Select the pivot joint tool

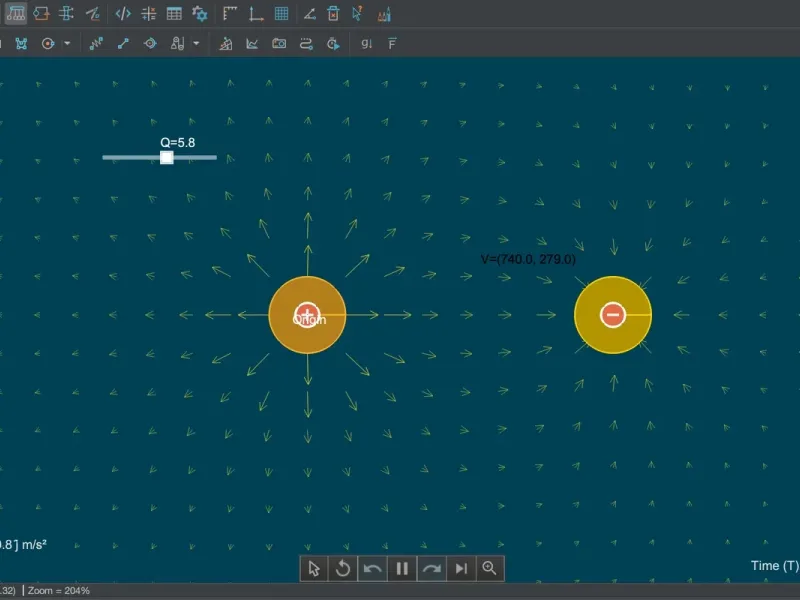click(150, 43)
